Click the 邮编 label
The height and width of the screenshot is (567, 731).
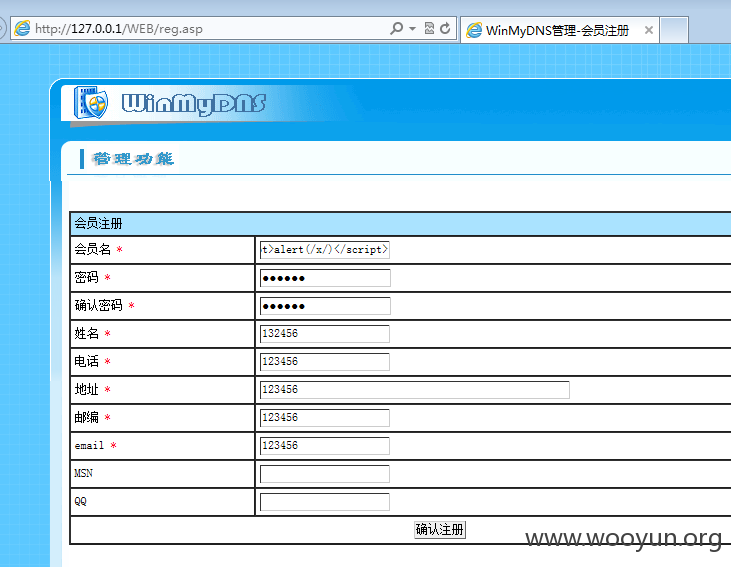(x=86, y=417)
